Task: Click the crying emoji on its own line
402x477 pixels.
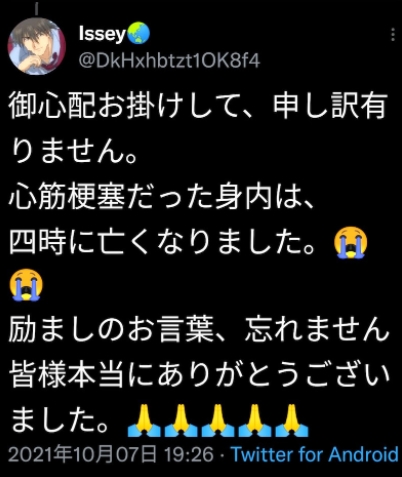Action: (x=26, y=285)
